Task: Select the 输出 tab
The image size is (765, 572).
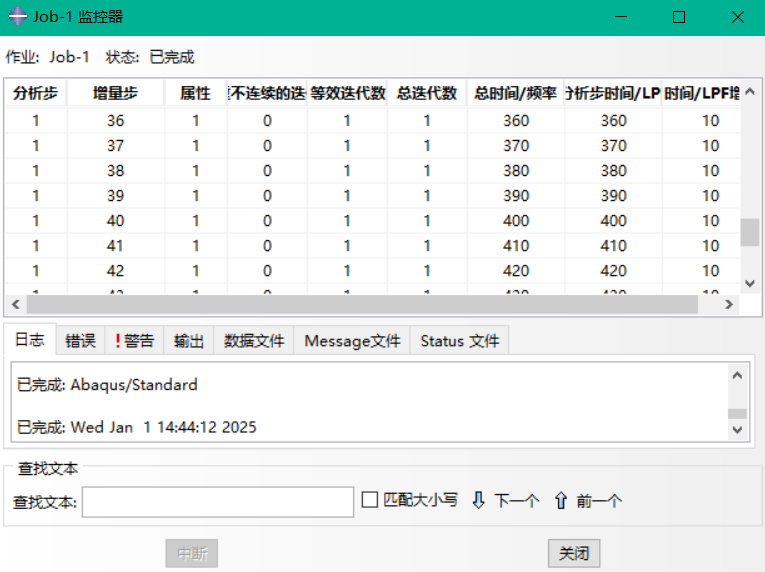Action: tap(189, 341)
